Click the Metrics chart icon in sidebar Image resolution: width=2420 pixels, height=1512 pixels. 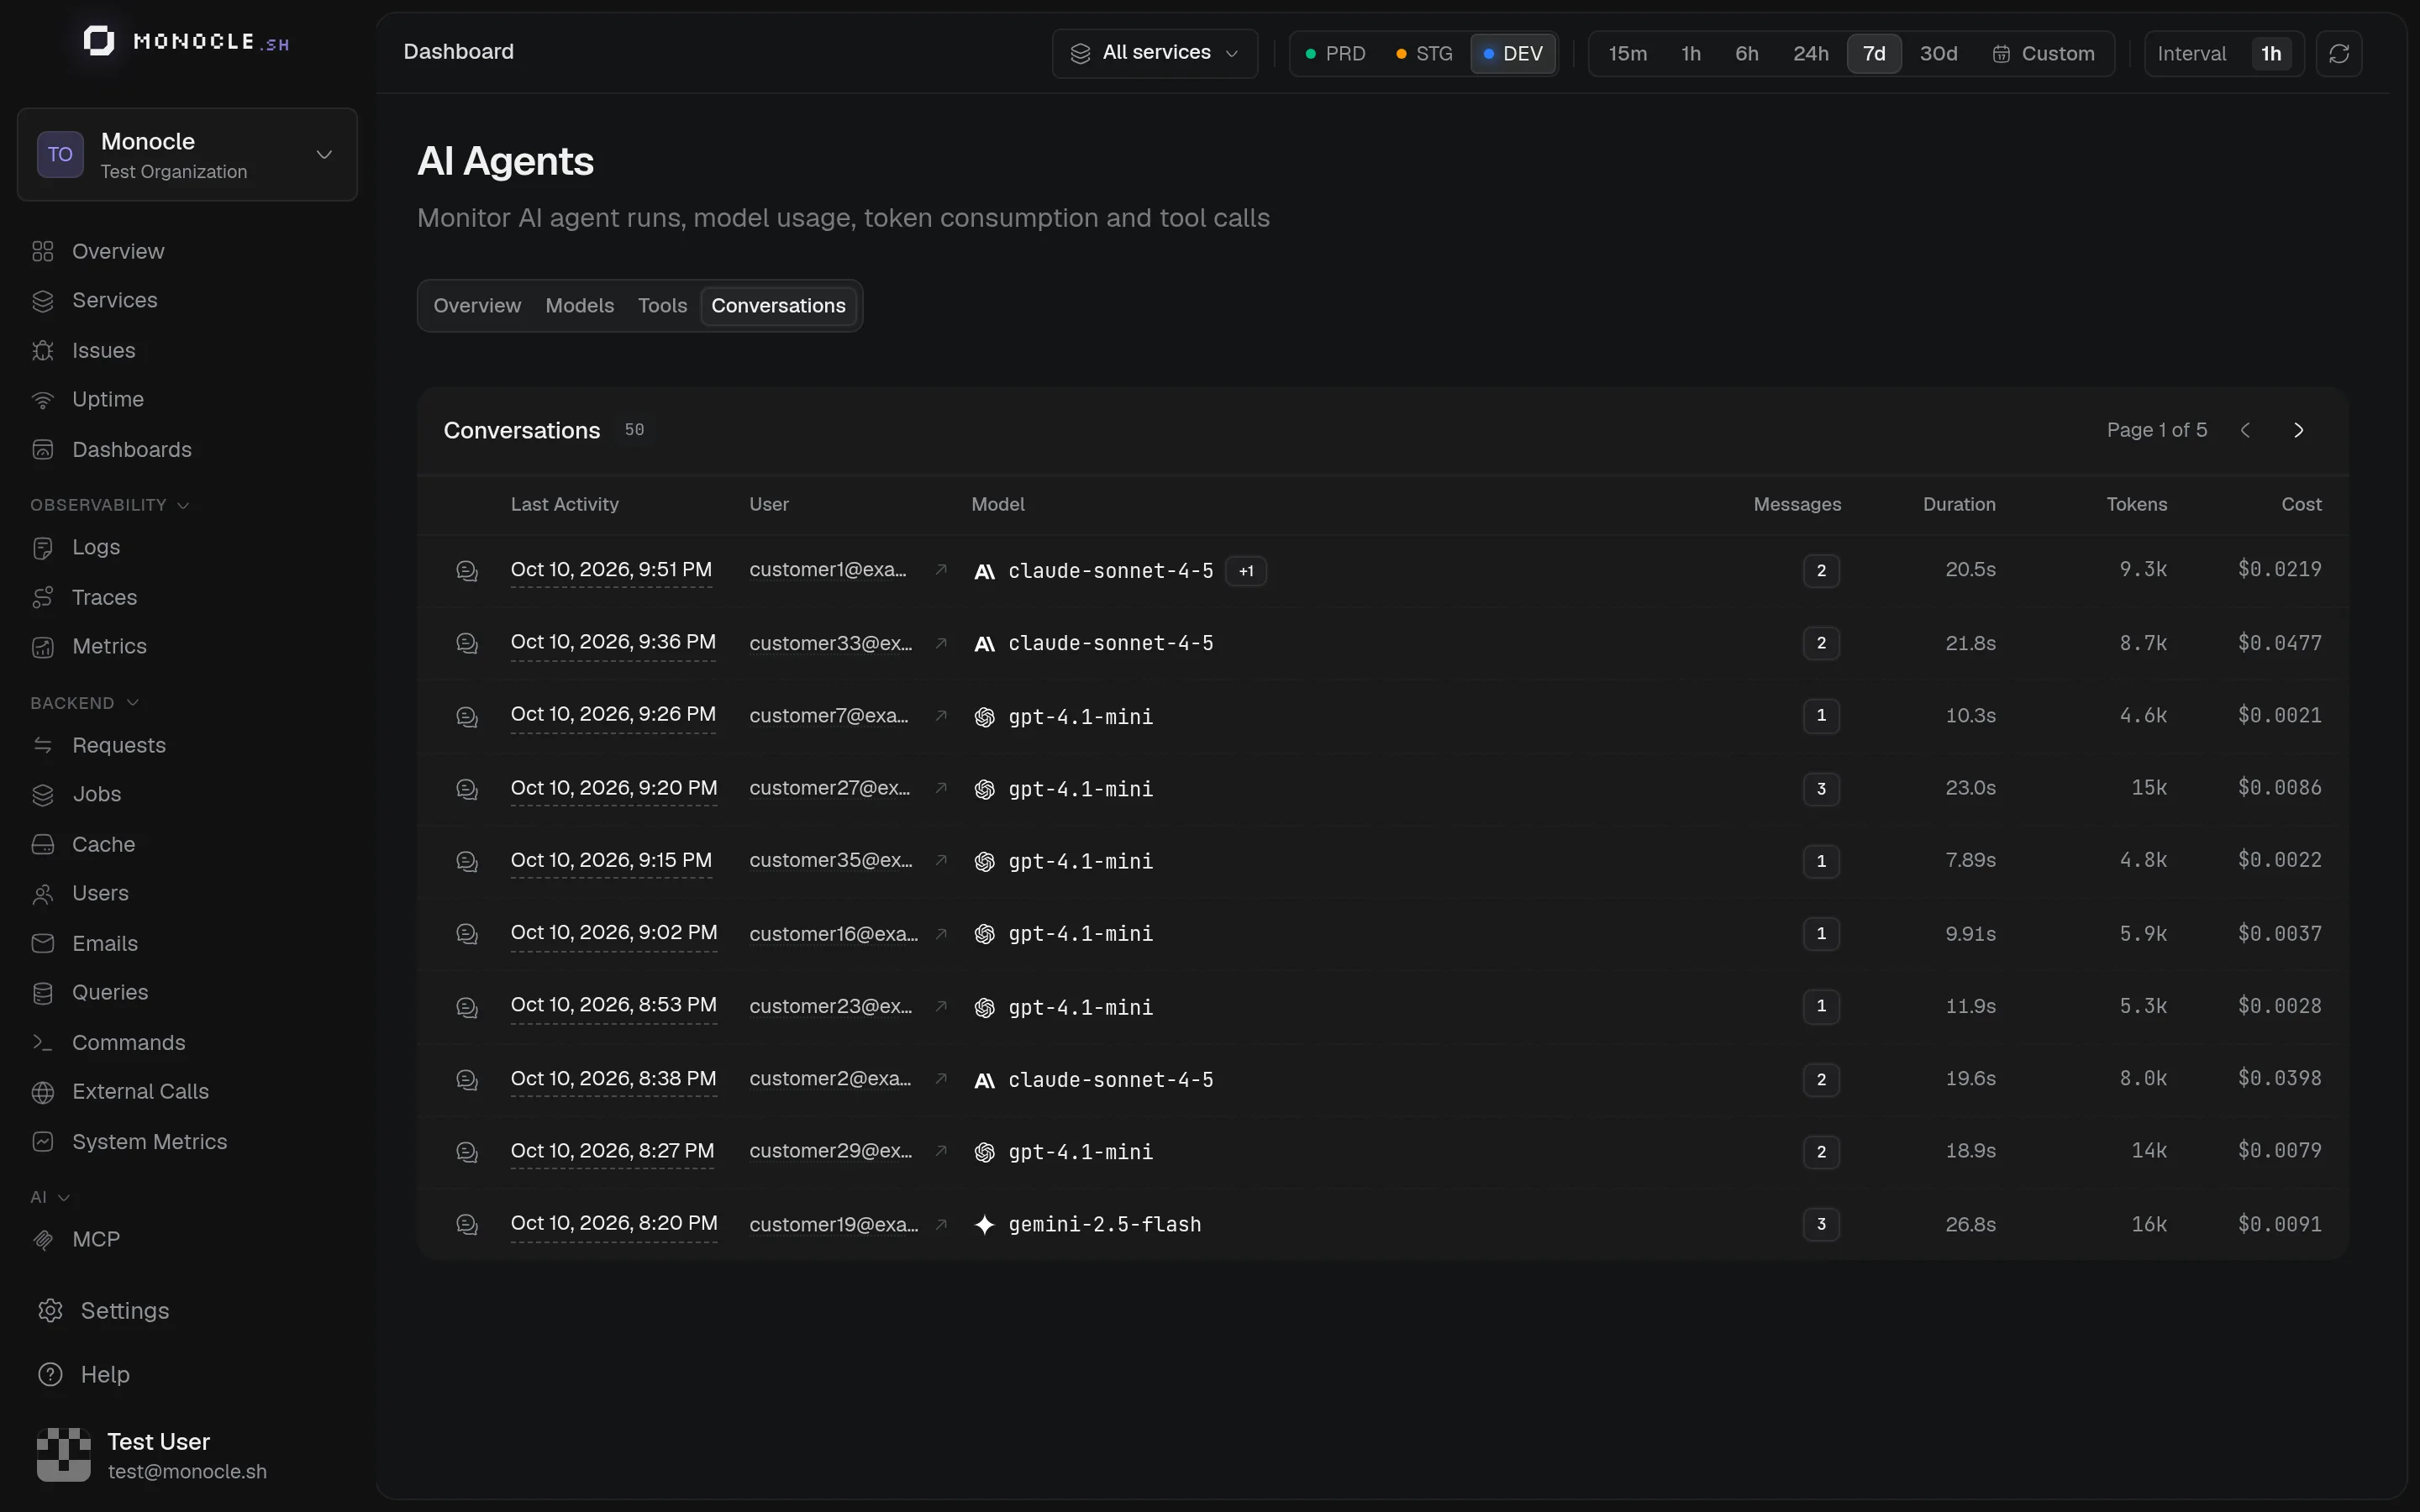point(42,646)
